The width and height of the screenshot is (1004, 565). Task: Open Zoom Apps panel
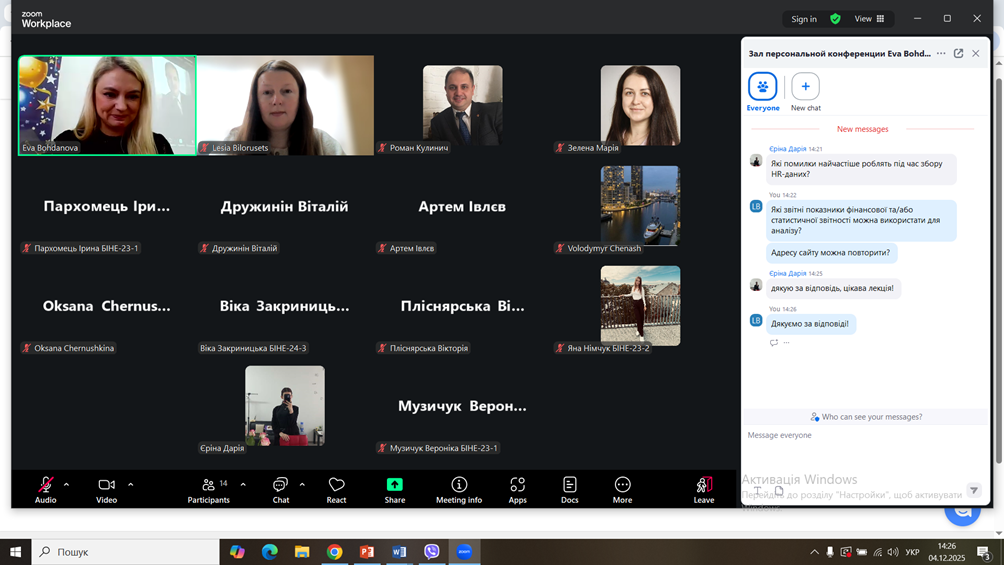(517, 489)
